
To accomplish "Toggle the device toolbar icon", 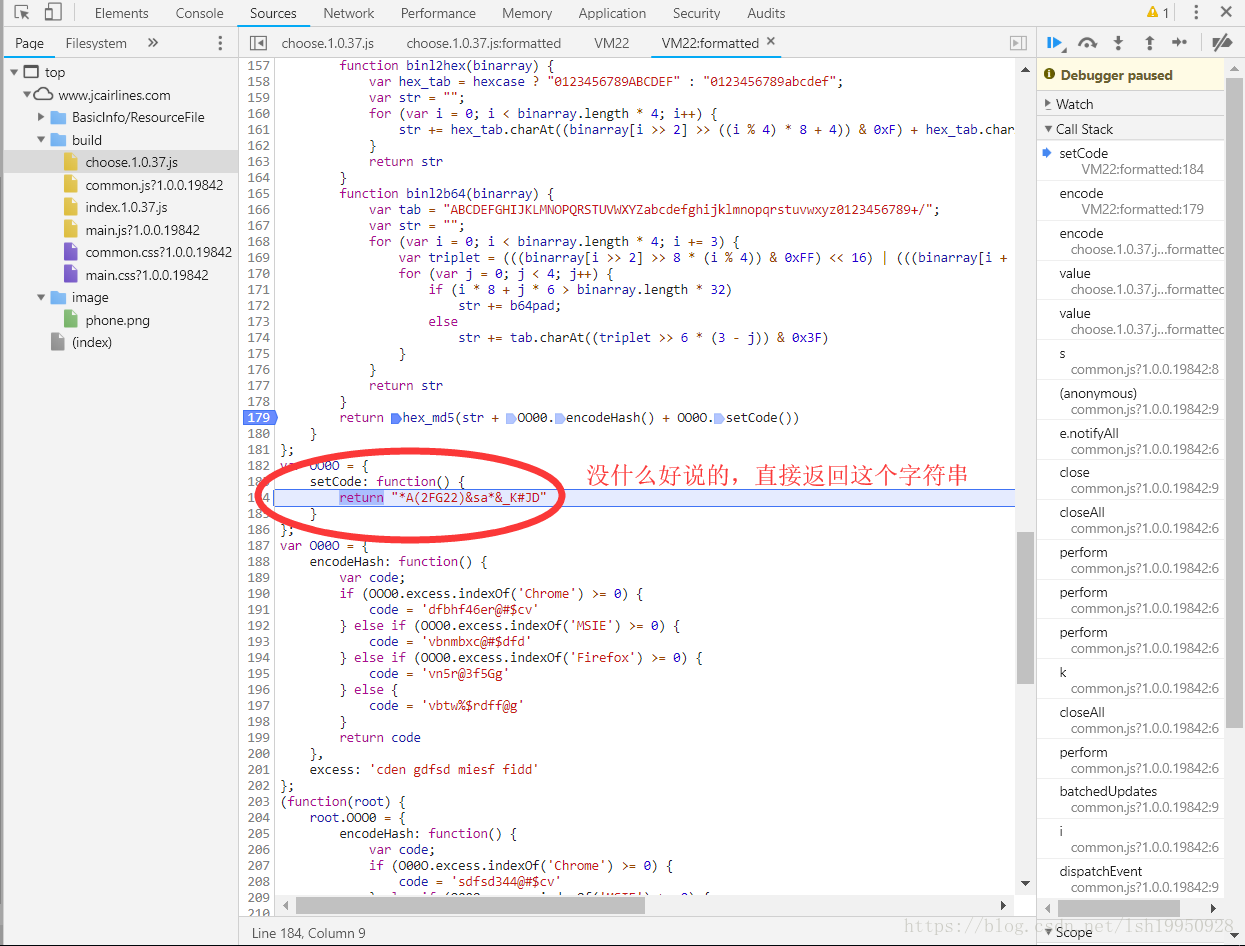I will coord(53,13).
